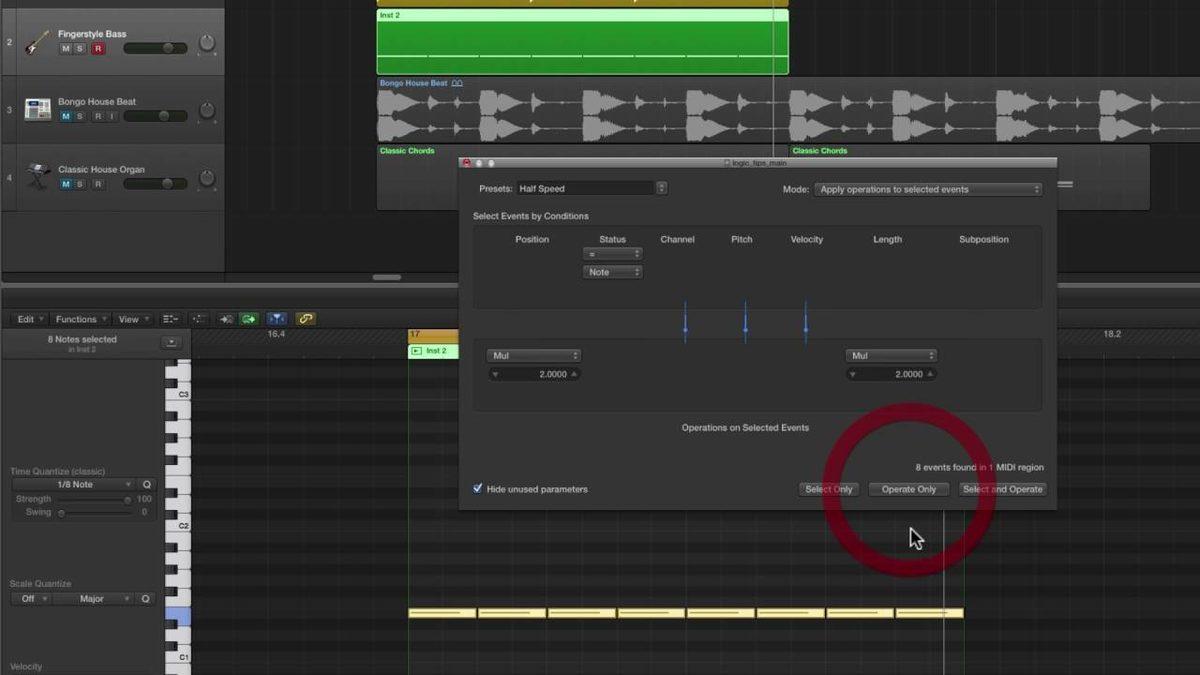Uncheck Hide unused parameters checkbox
The width and height of the screenshot is (1200, 675).
click(x=478, y=489)
